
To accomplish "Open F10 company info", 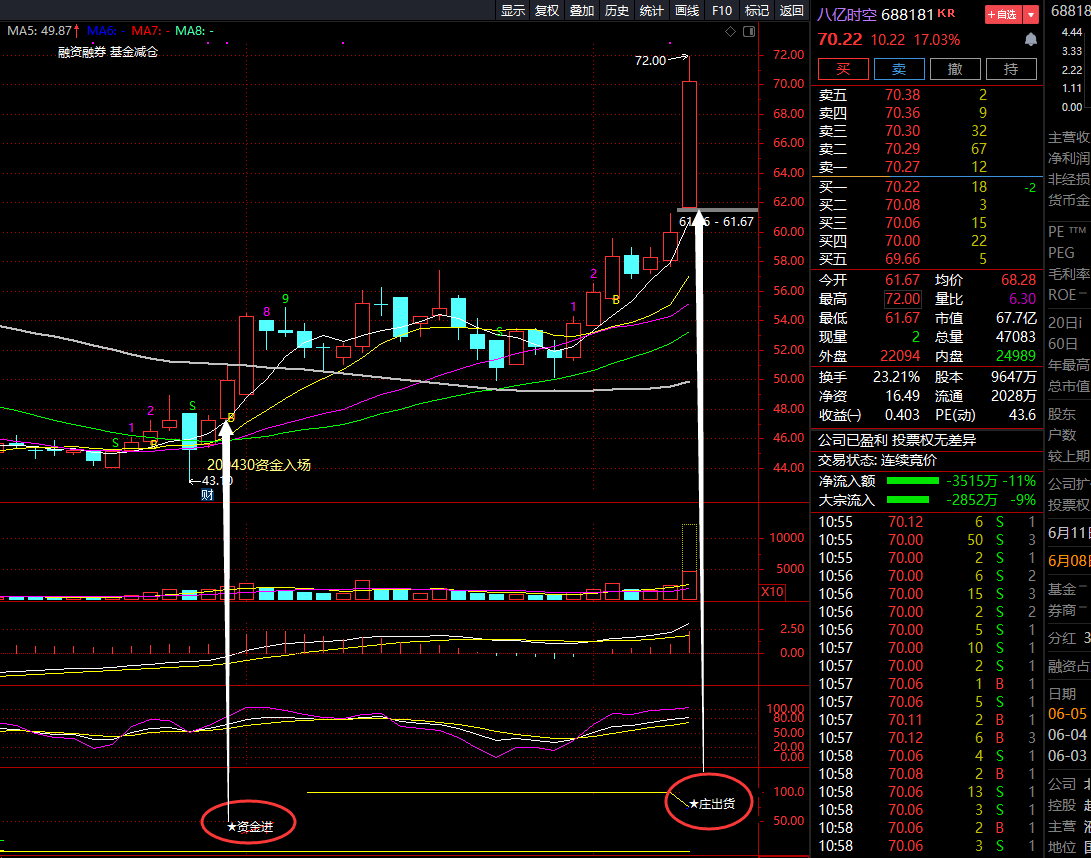I will tap(722, 10).
